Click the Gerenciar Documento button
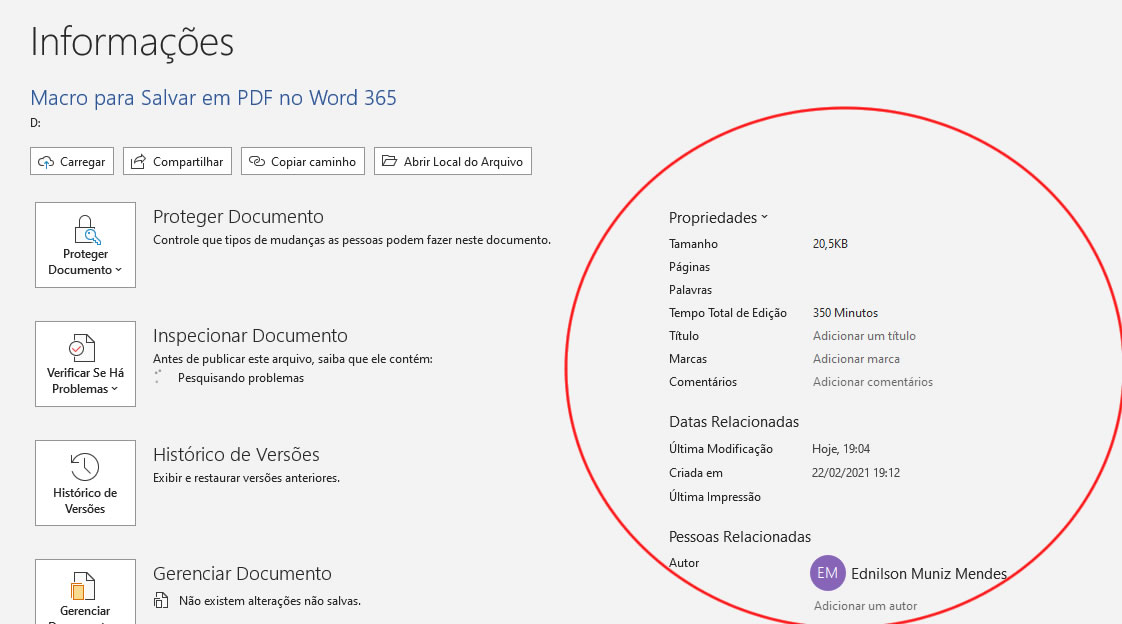The image size is (1122, 624). [85, 592]
